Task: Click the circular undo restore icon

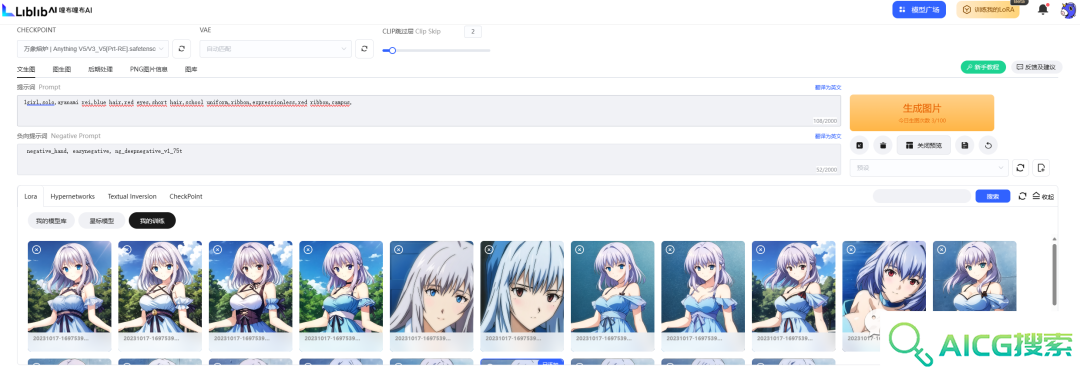Action: pos(988,145)
